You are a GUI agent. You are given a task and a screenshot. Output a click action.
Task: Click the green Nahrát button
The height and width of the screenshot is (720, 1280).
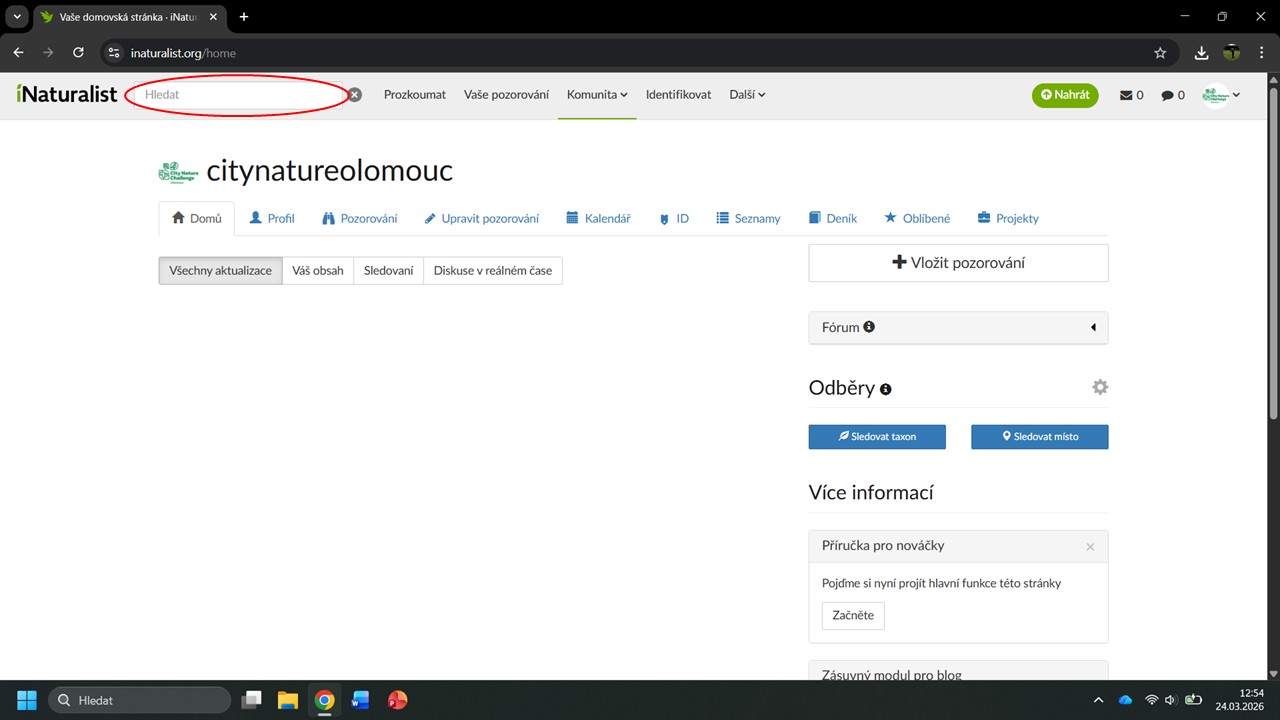point(1065,95)
